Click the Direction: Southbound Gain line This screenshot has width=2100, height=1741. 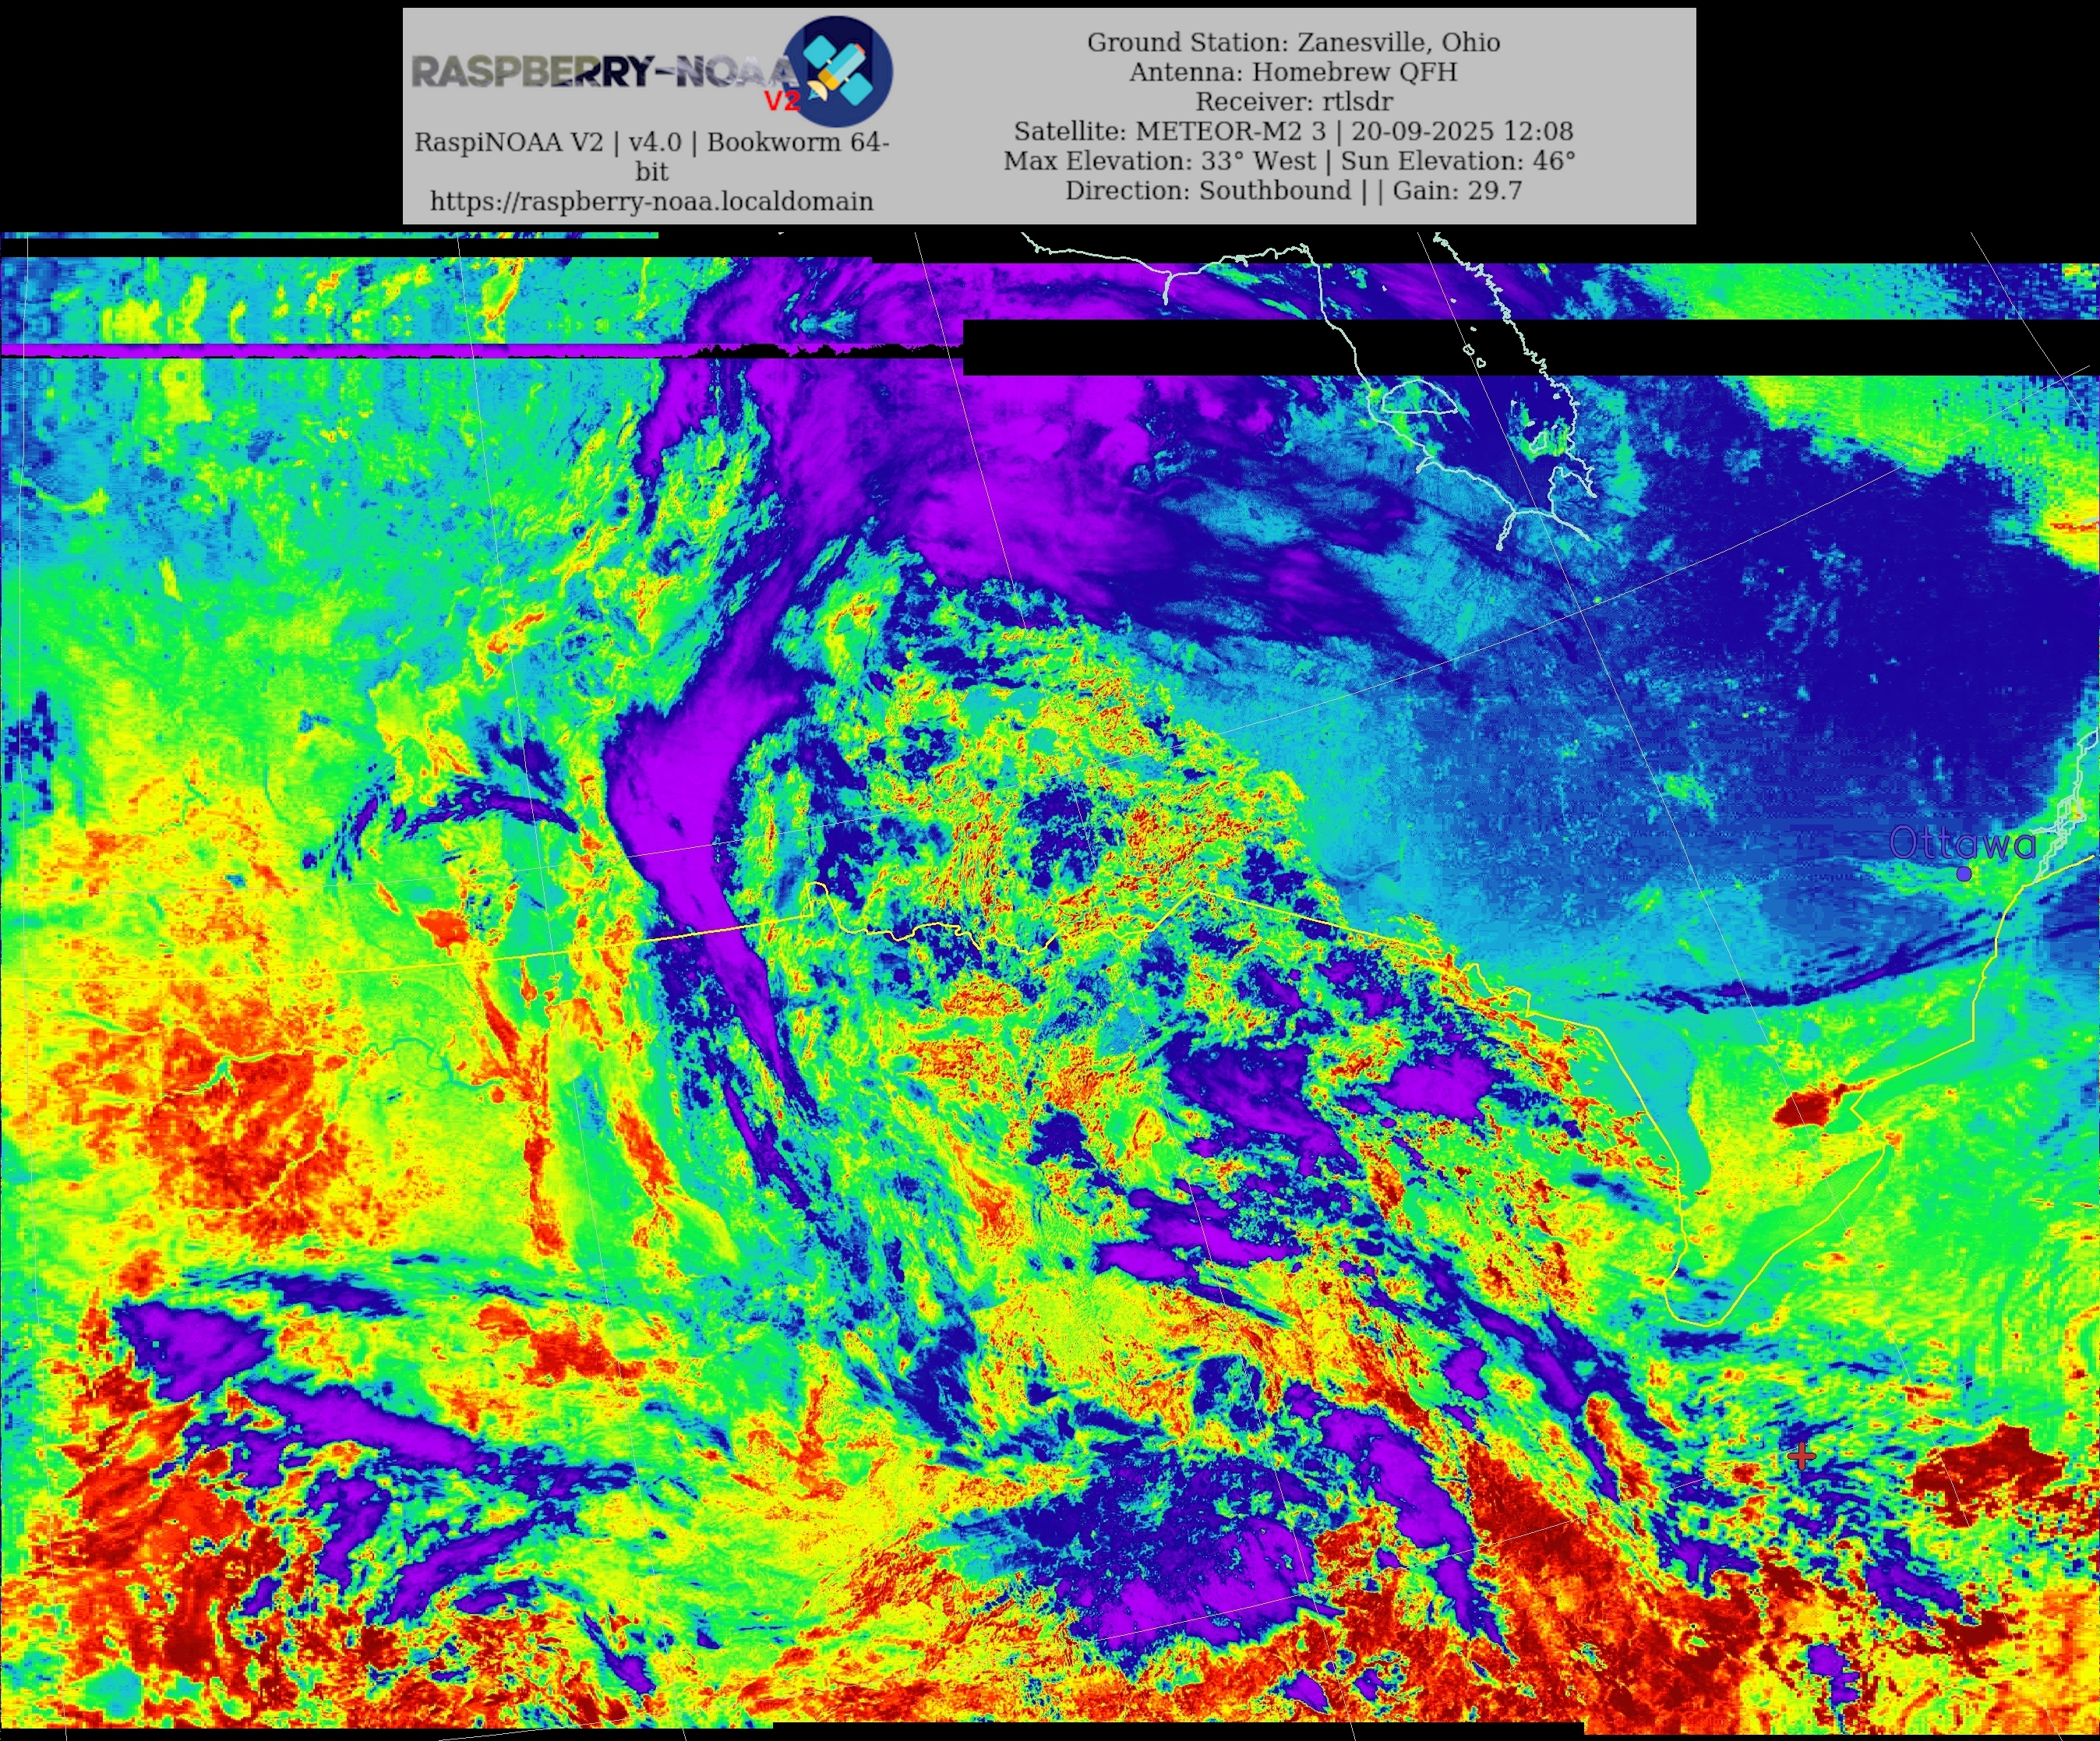pyautogui.click(x=1293, y=190)
